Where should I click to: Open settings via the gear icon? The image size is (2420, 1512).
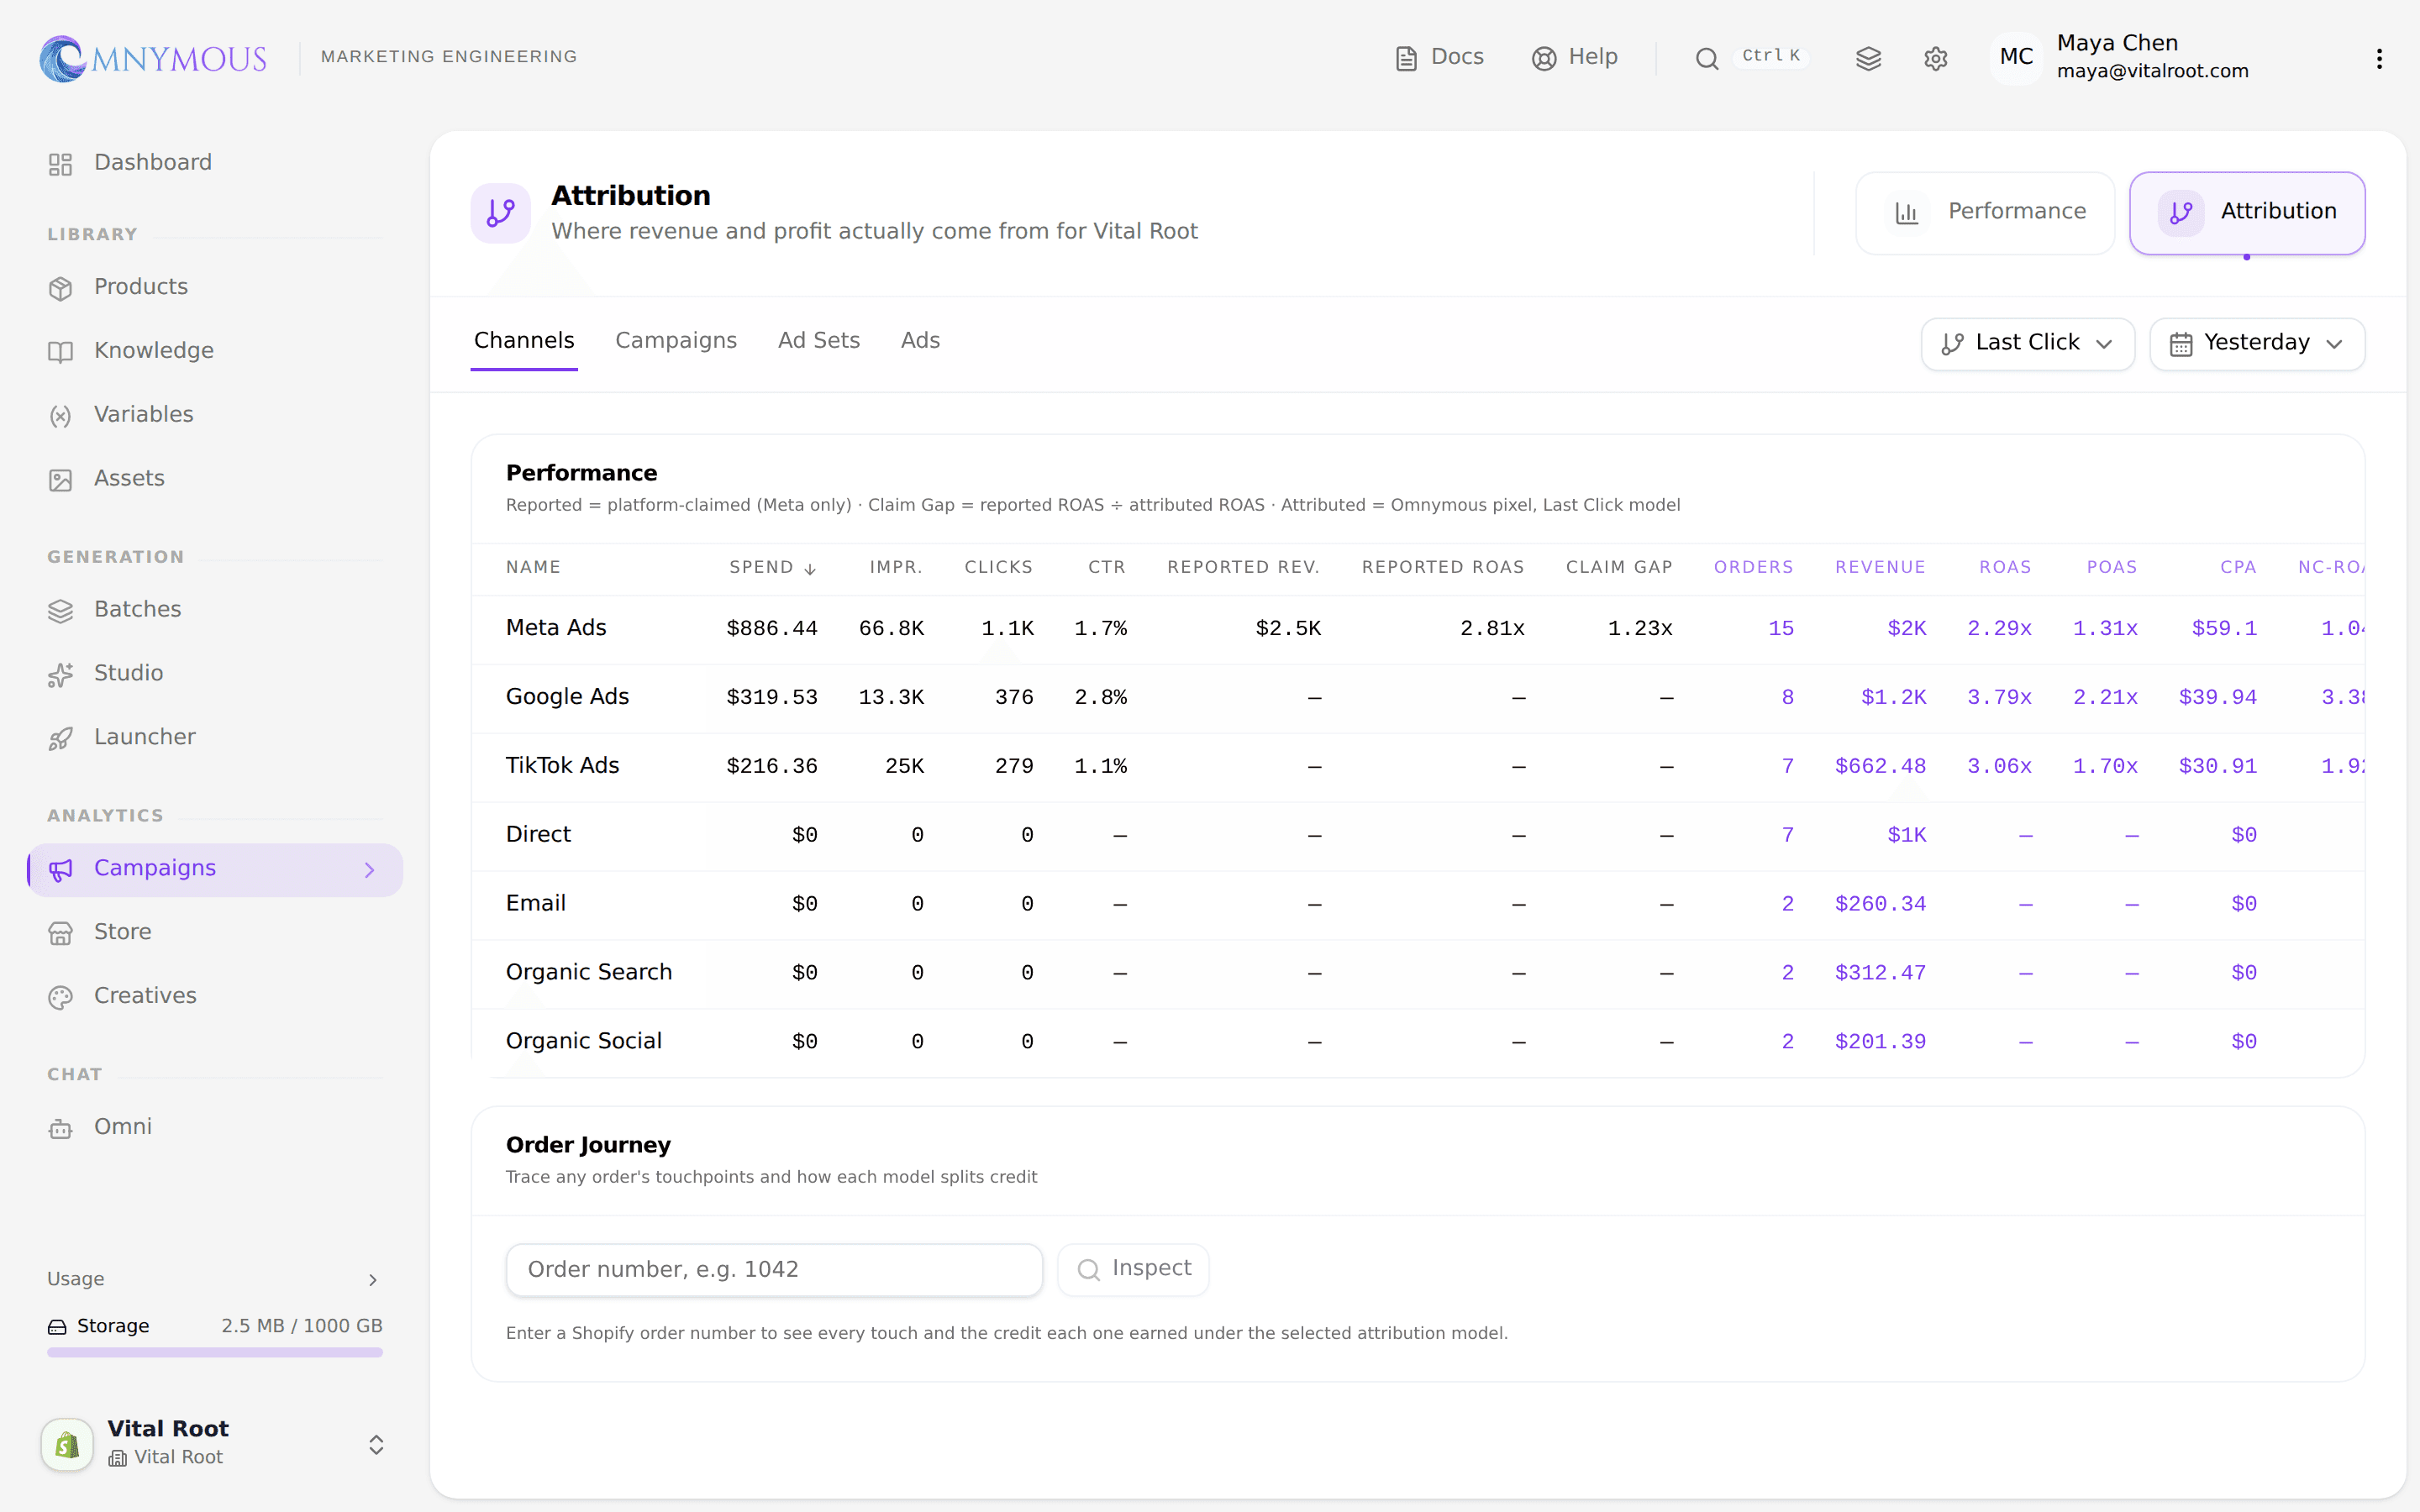point(1935,59)
